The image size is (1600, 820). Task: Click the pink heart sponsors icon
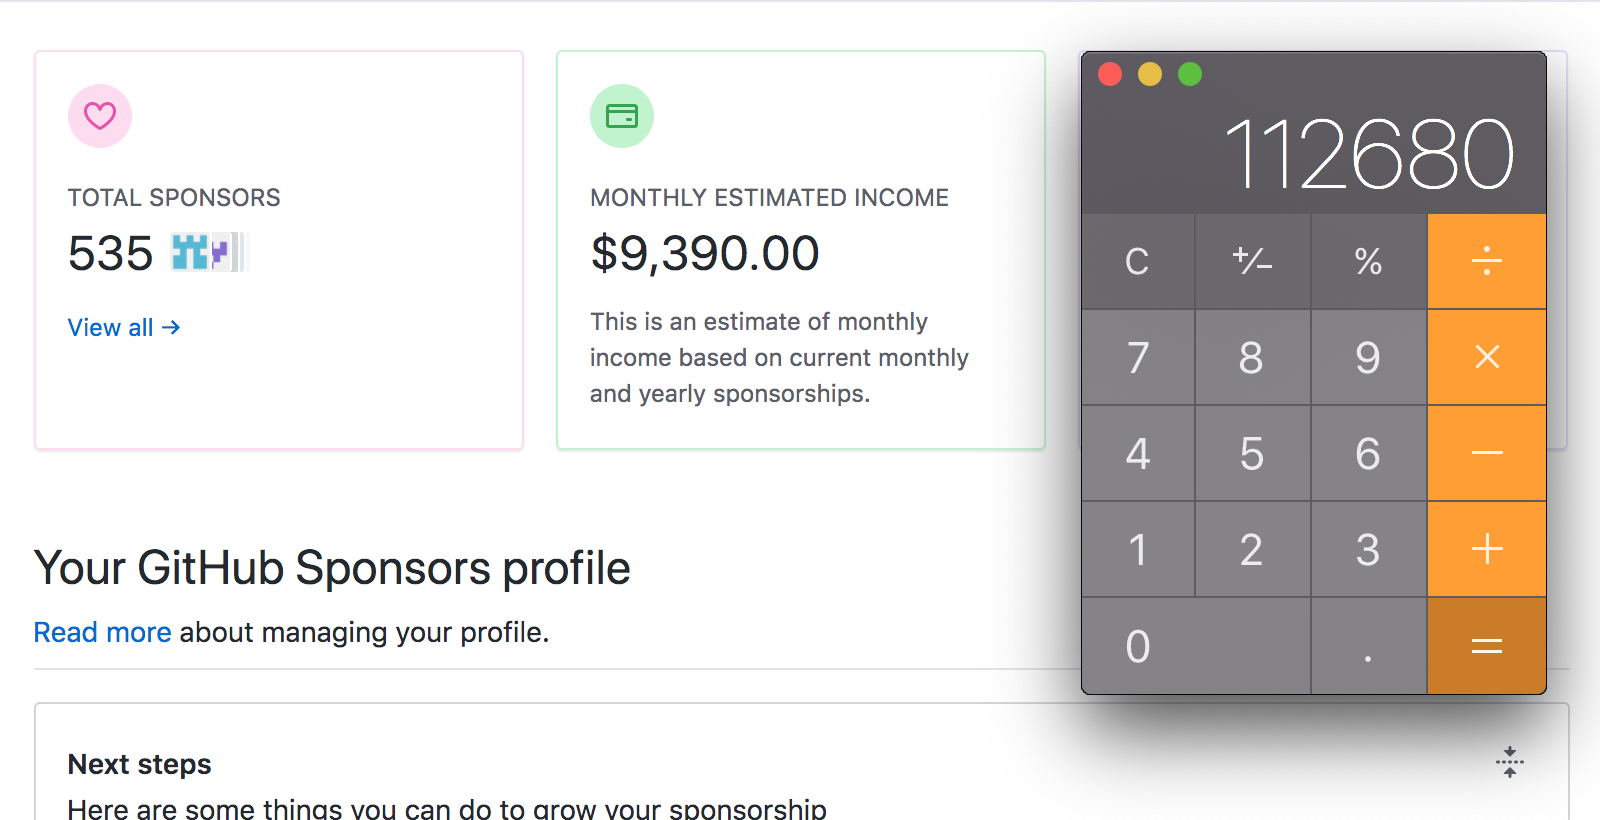tap(100, 116)
